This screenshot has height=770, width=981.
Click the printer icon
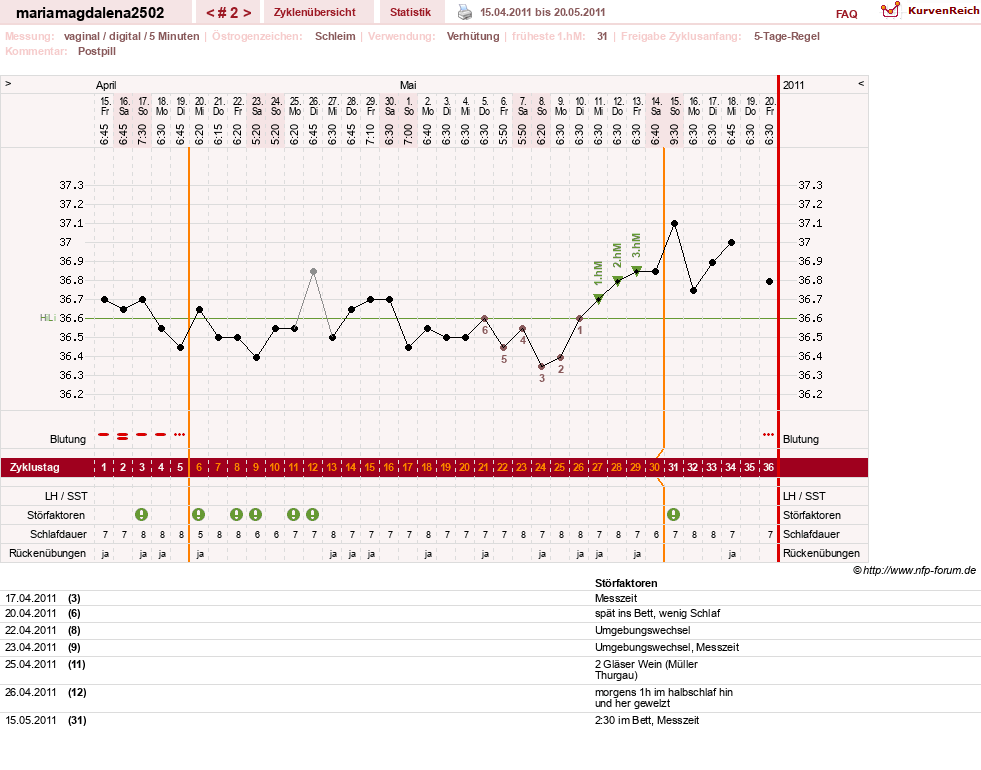pyautogui.click(x=465, y=12)
